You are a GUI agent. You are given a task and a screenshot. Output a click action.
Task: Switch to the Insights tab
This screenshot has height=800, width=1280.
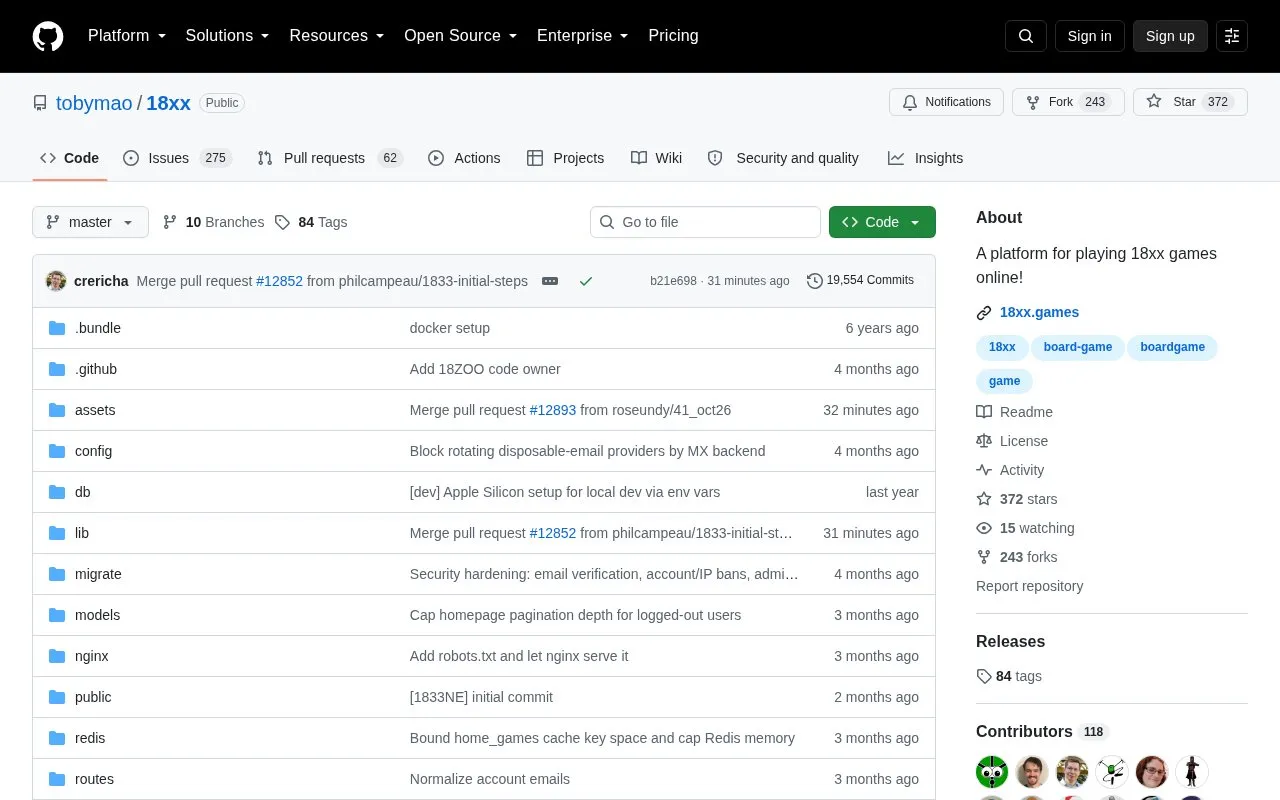pyautogui.click(x=925, y=158)
